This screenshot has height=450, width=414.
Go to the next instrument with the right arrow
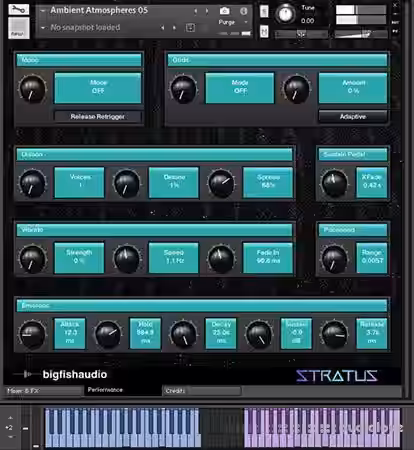207,11
